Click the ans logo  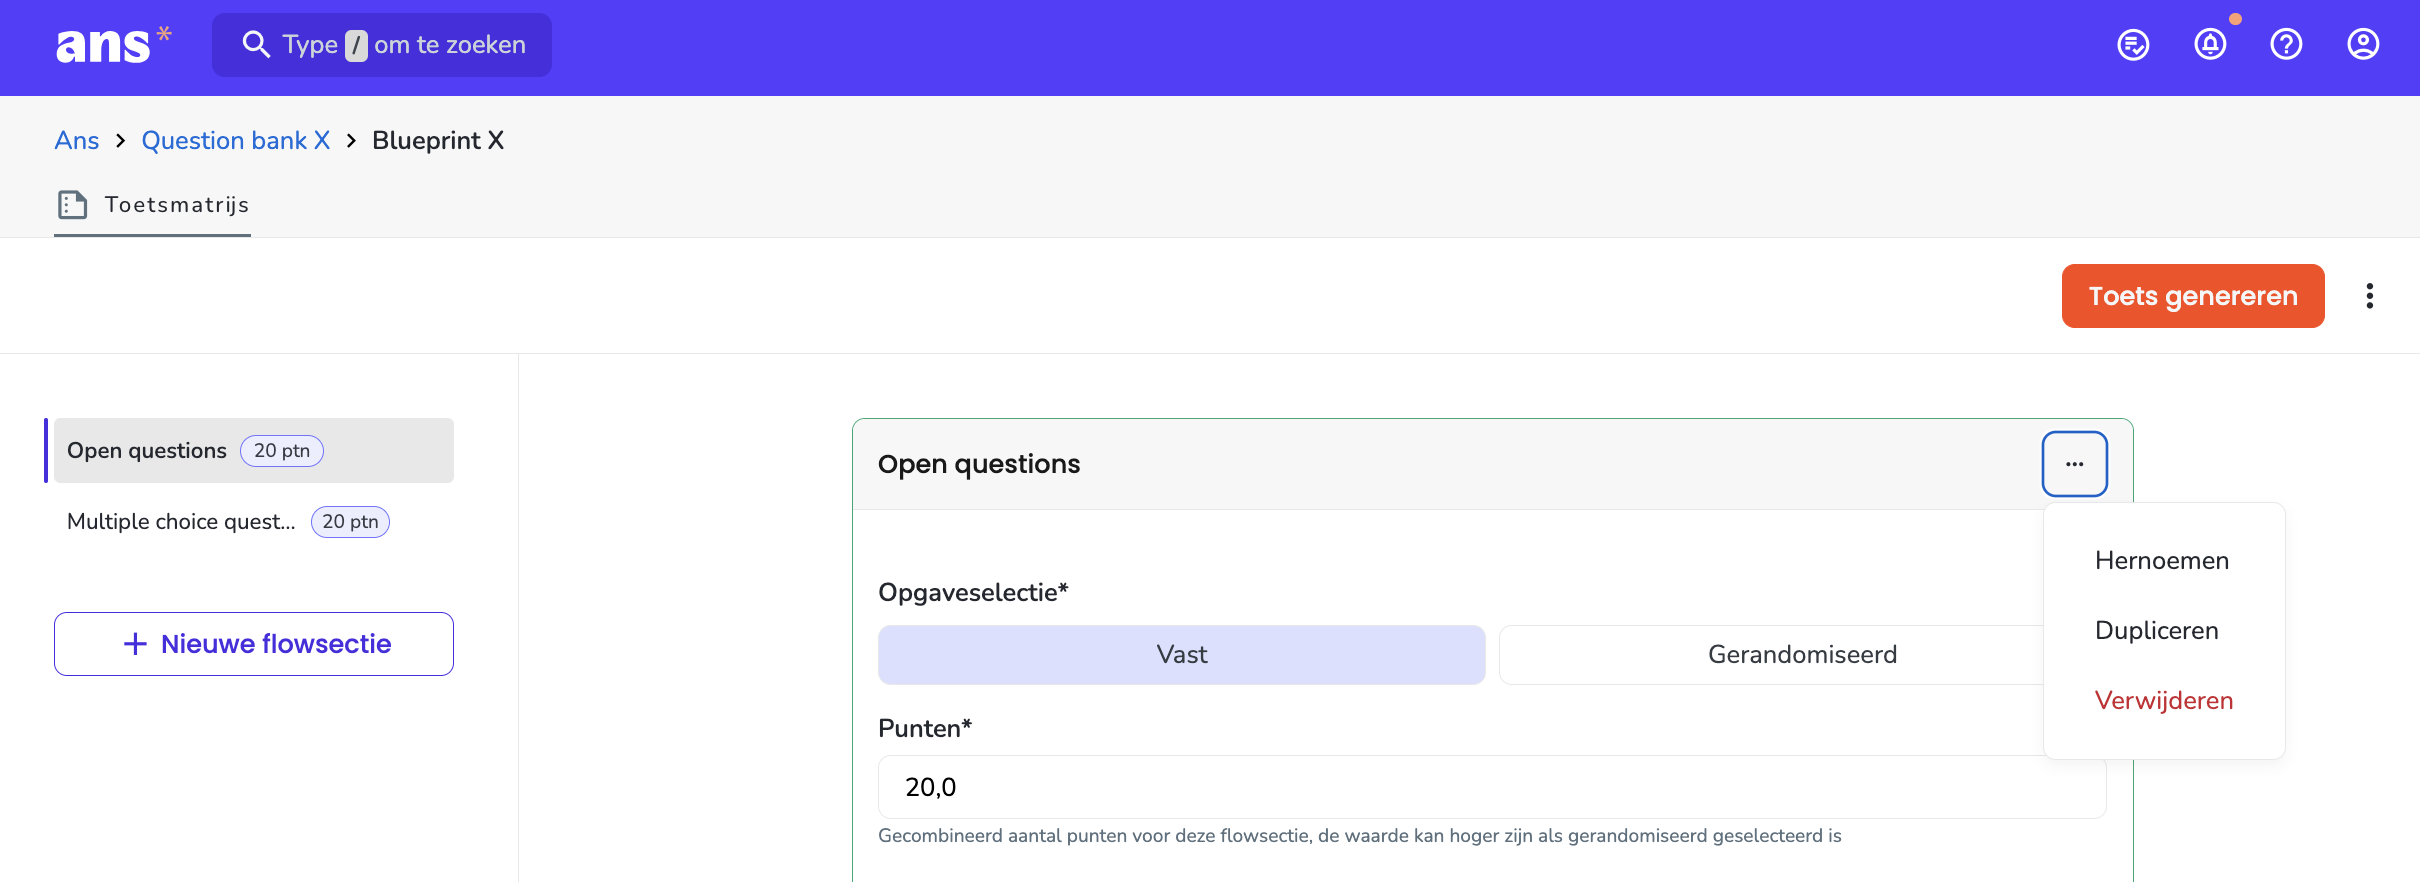(113, 45)
